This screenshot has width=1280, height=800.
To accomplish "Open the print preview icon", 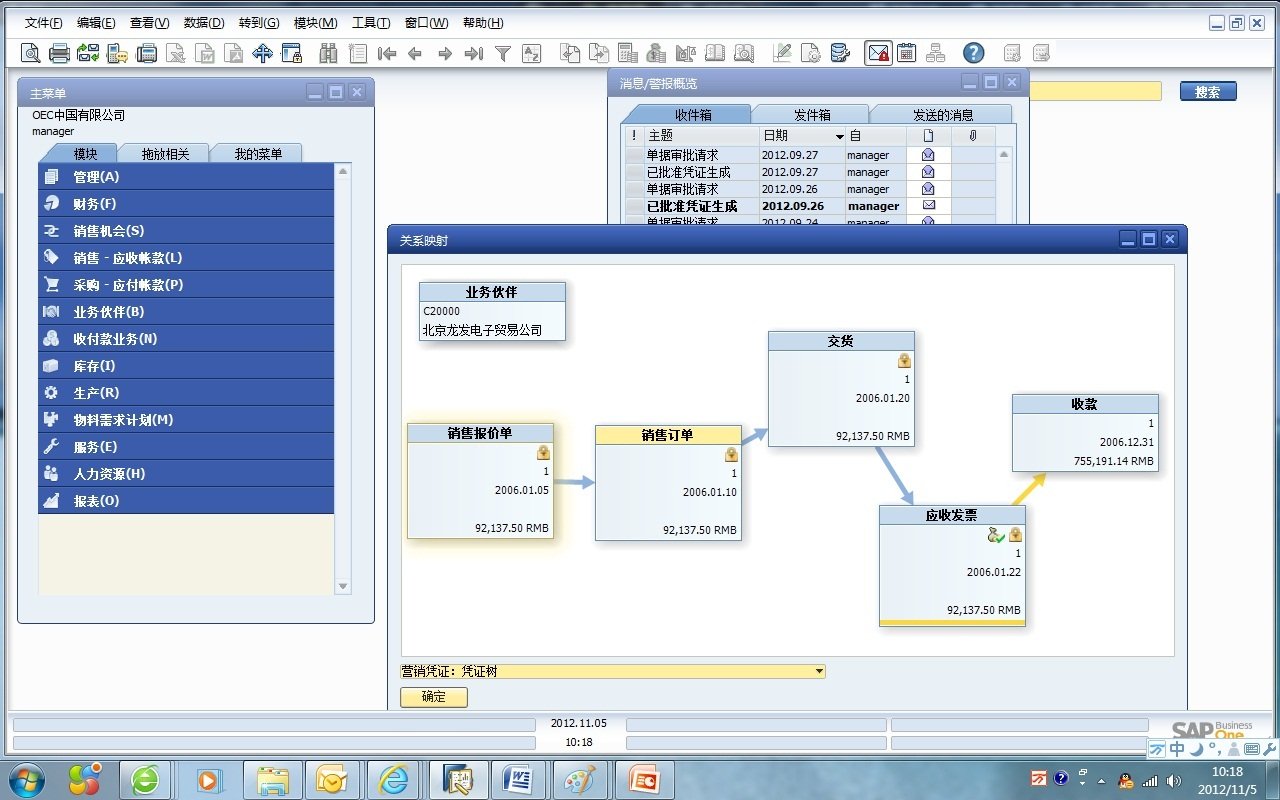I will (28, 52).
